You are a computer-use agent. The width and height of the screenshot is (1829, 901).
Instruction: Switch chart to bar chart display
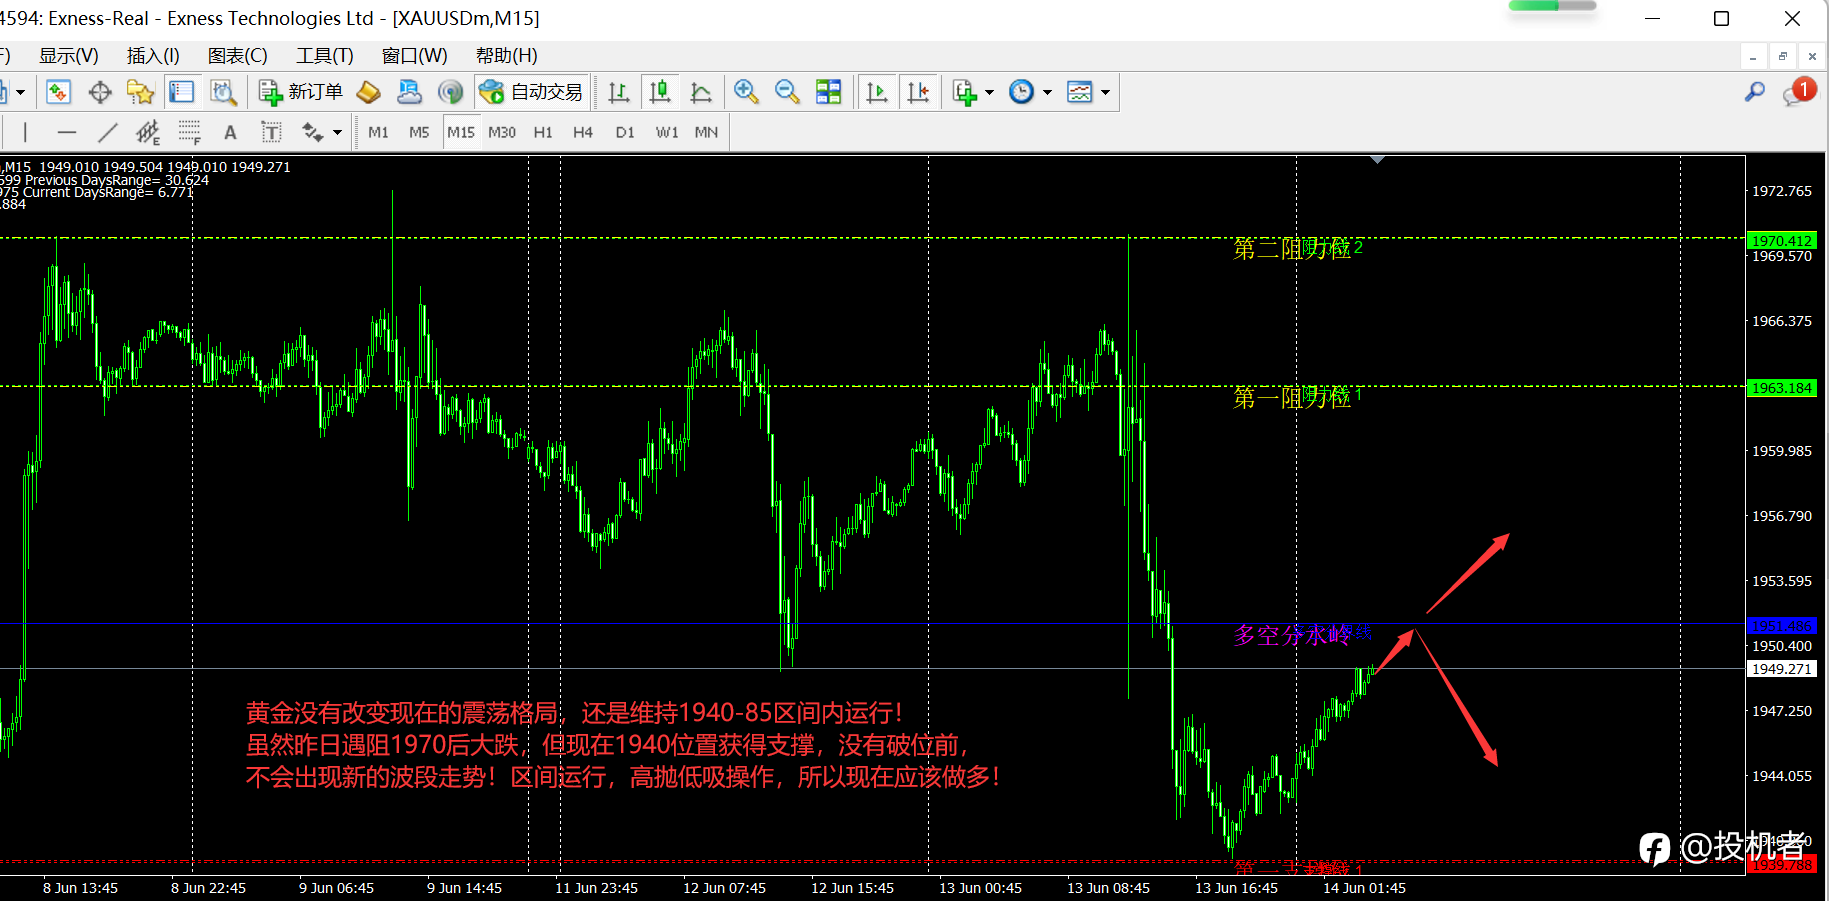(619, 92)
